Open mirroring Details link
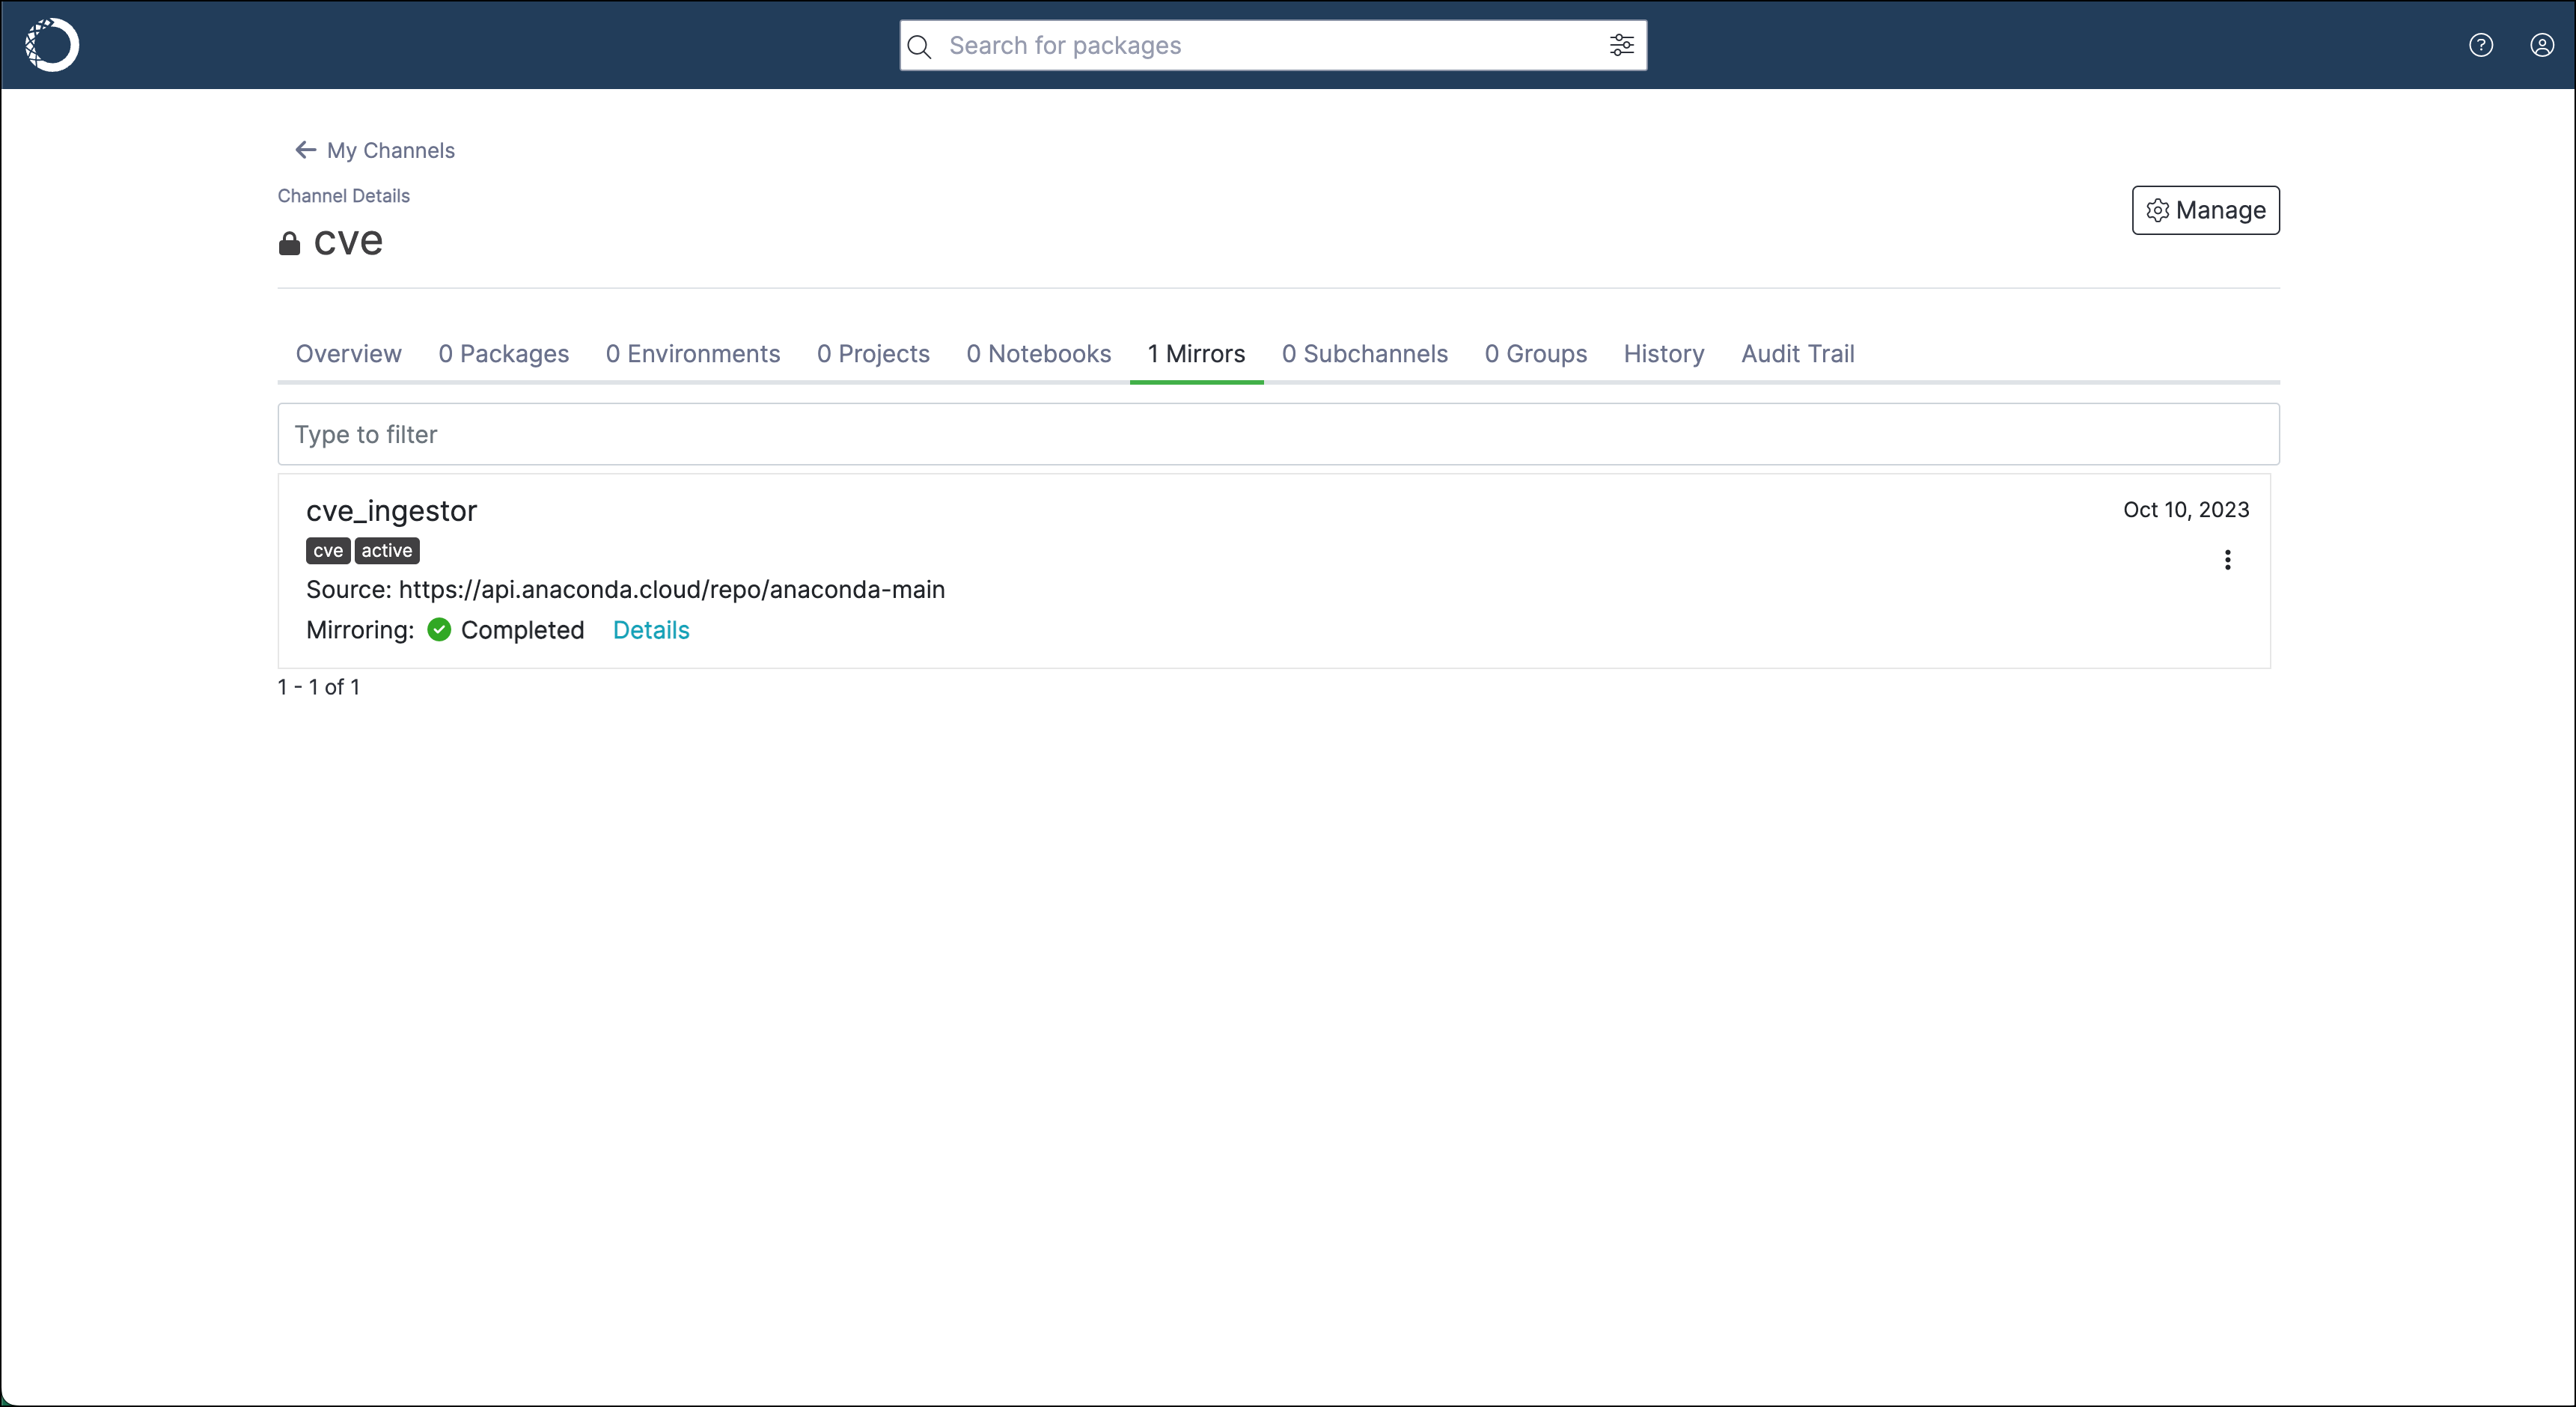 click(x=651, y=630)
